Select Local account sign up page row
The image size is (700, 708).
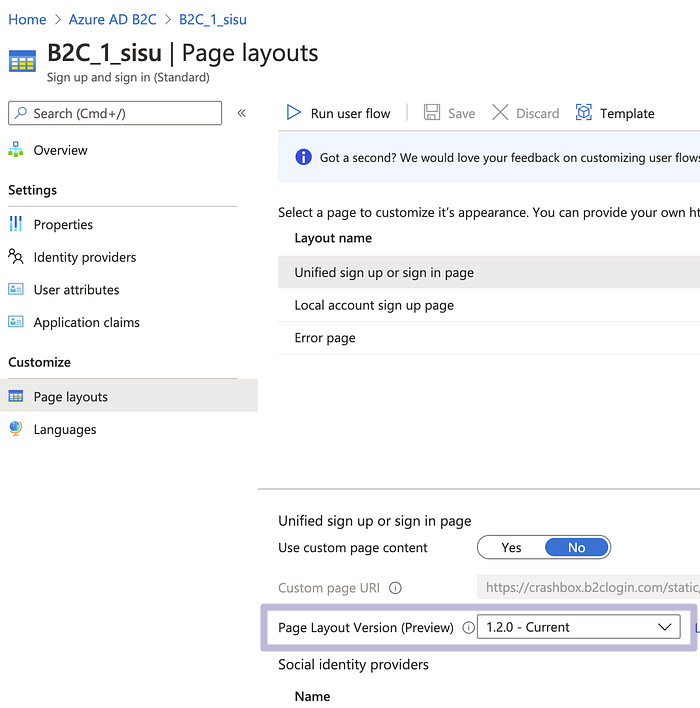pos(489,305)
